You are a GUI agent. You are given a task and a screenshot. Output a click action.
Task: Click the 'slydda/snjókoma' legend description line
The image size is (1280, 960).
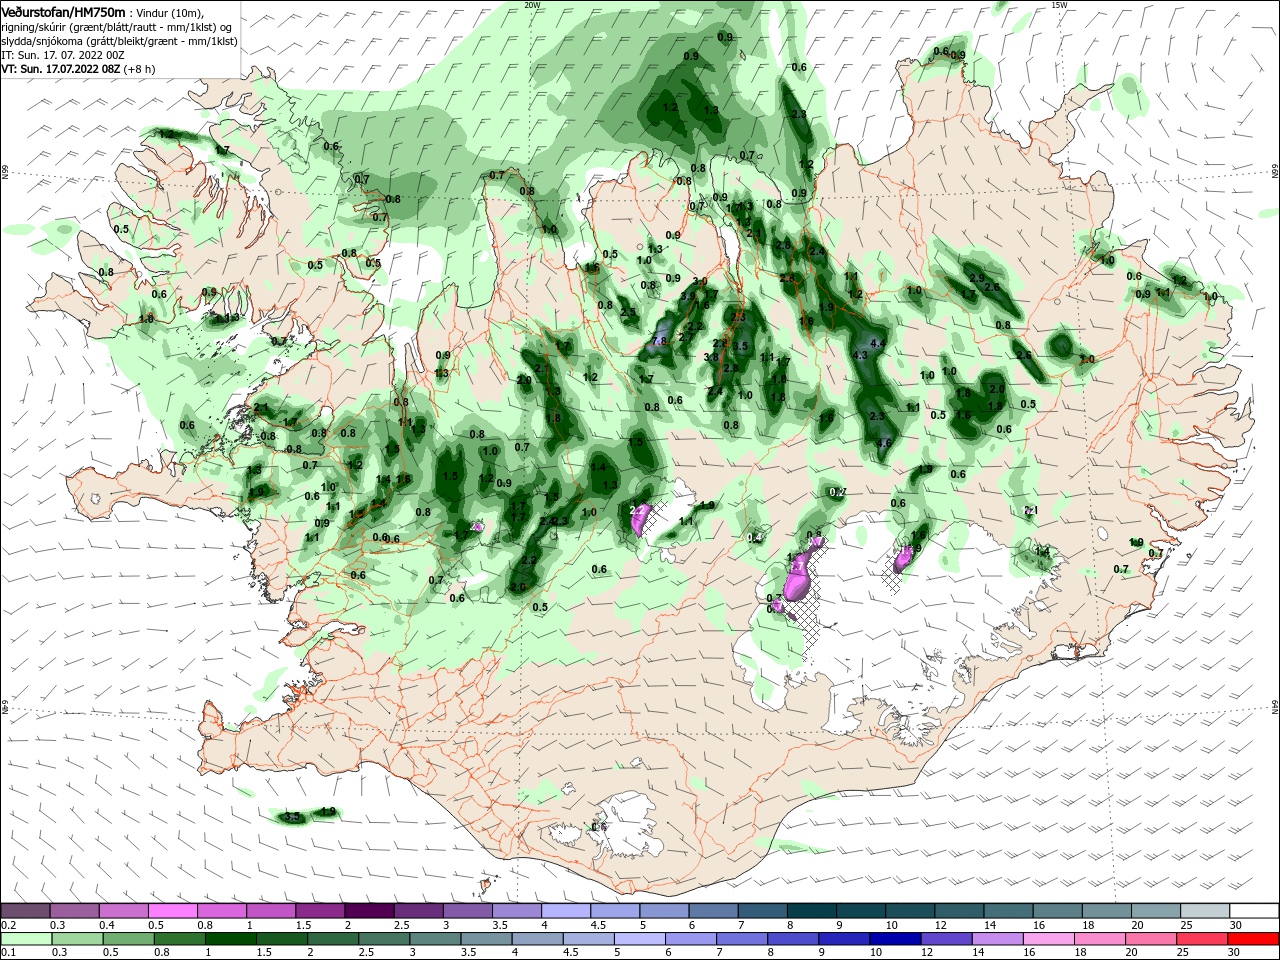[118, 41]
